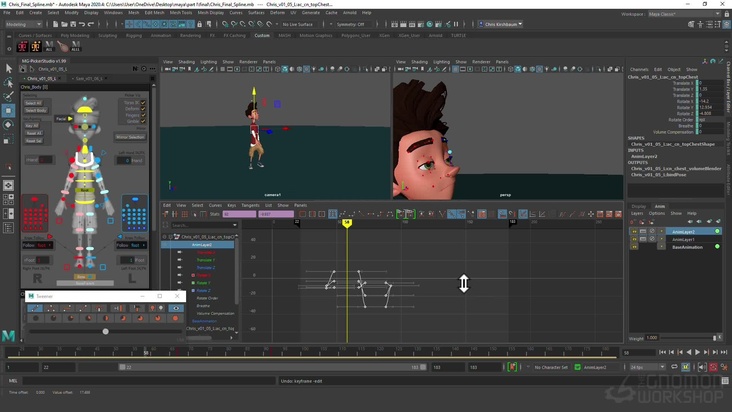732x412 pixels.
Task: Select the arrow Select tool
Action: click(x=8, y=69)
